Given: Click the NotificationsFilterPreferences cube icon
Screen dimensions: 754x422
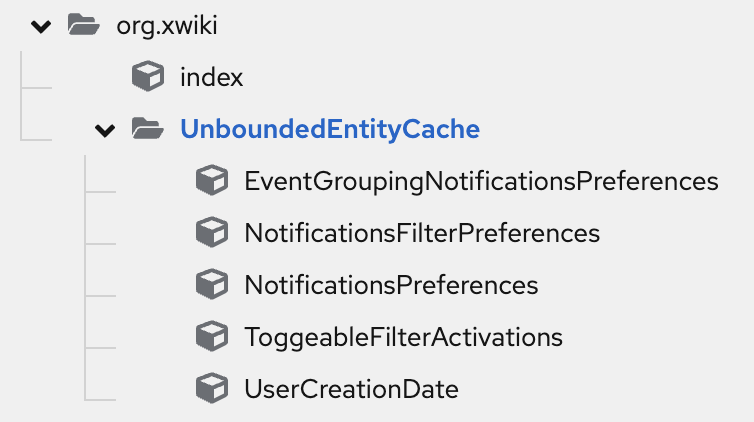Looking at the screenshot, I should click(212, 232).
